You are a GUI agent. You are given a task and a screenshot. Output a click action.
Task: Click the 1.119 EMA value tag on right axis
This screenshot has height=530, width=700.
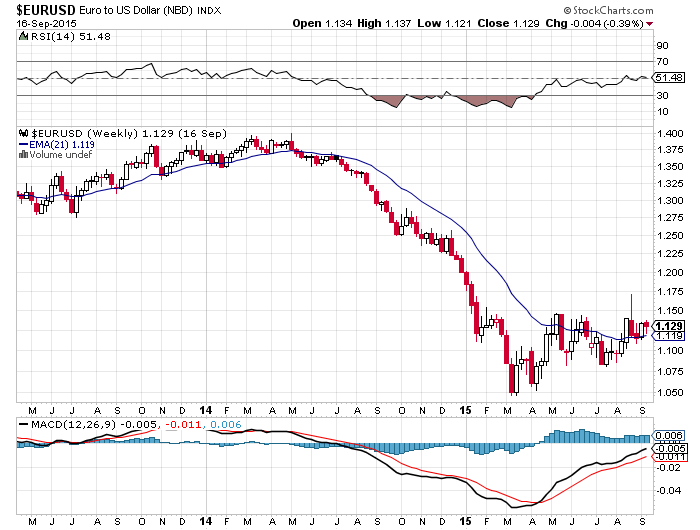[x=666, y=337]
